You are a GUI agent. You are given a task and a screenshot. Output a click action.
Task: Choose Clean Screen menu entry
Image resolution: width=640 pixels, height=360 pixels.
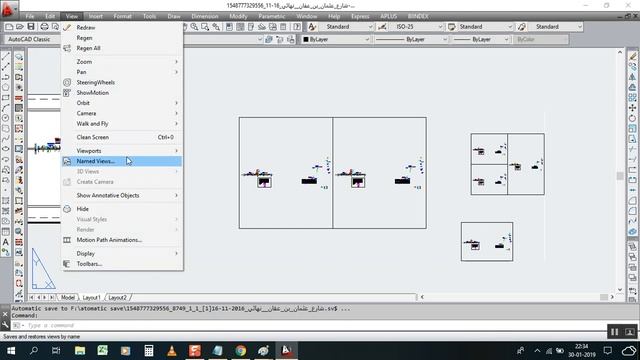[122, 137]
